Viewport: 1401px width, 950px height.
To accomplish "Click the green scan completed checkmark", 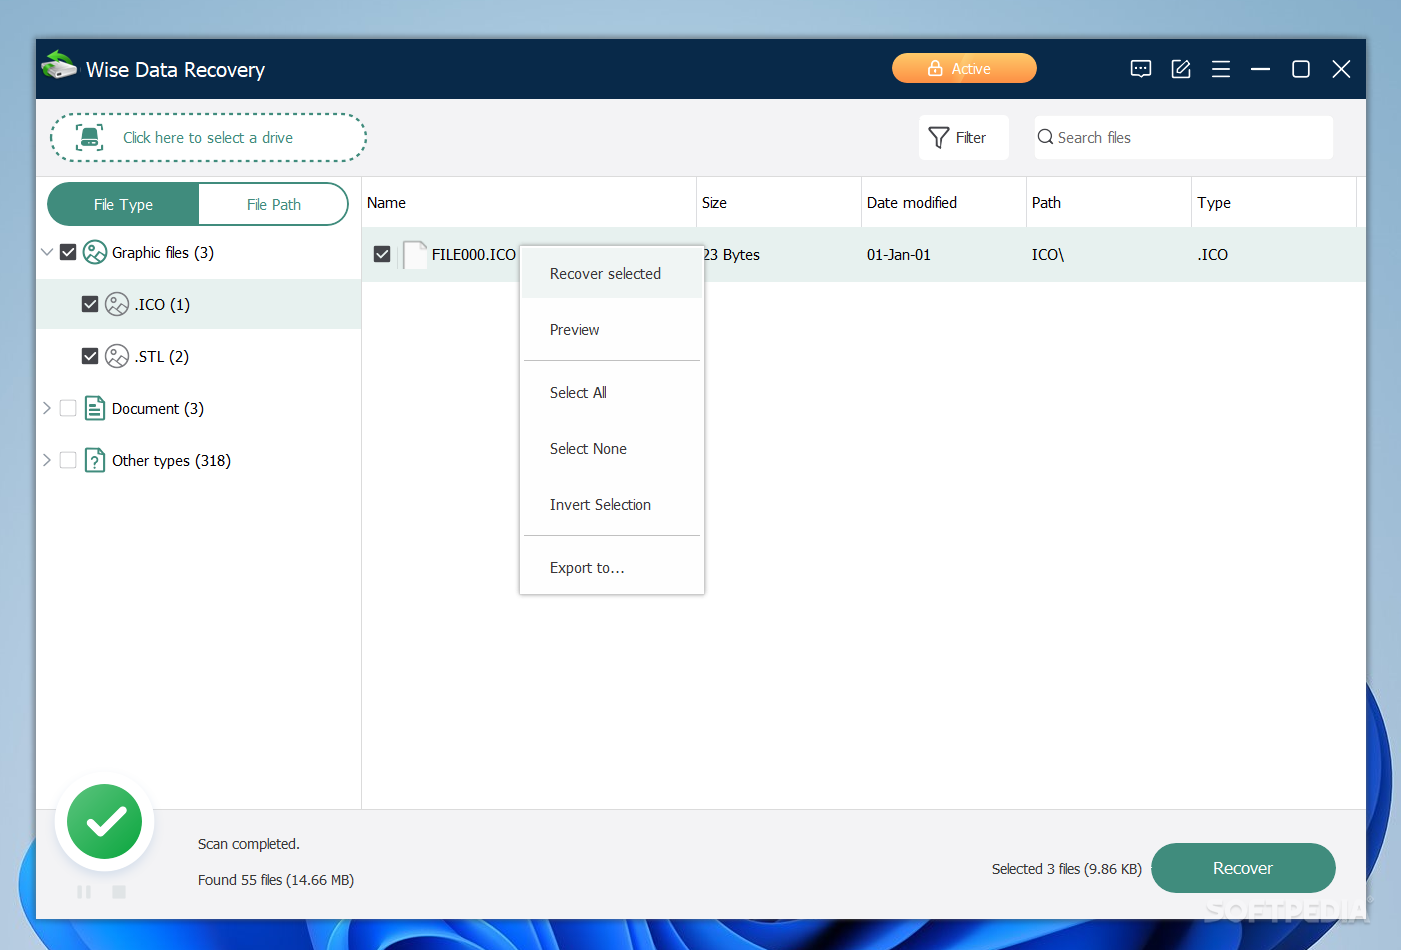I will [105, 821].
